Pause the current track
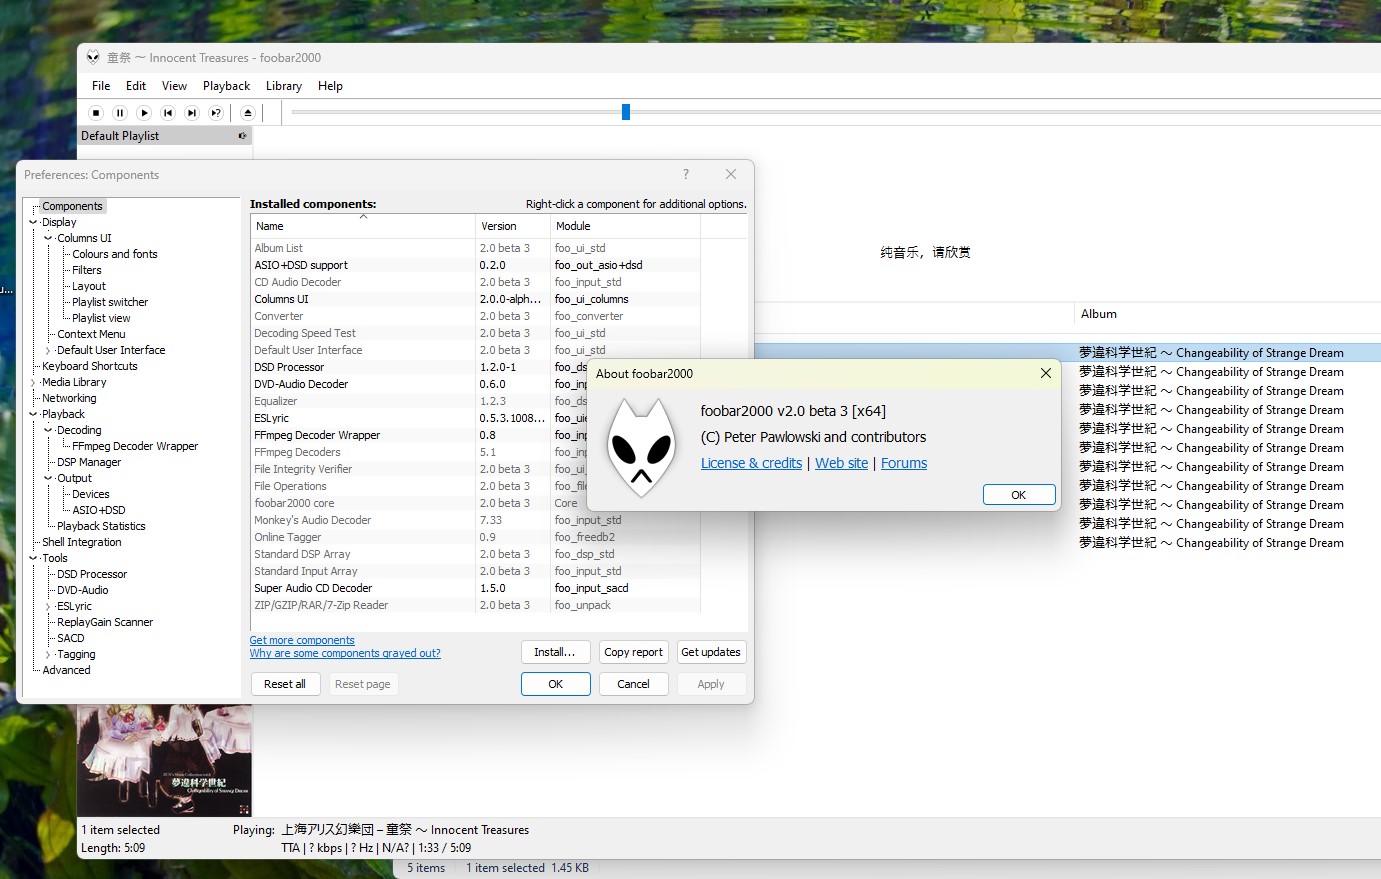This screenshot has width=1381, height=879. click(120, 113)
